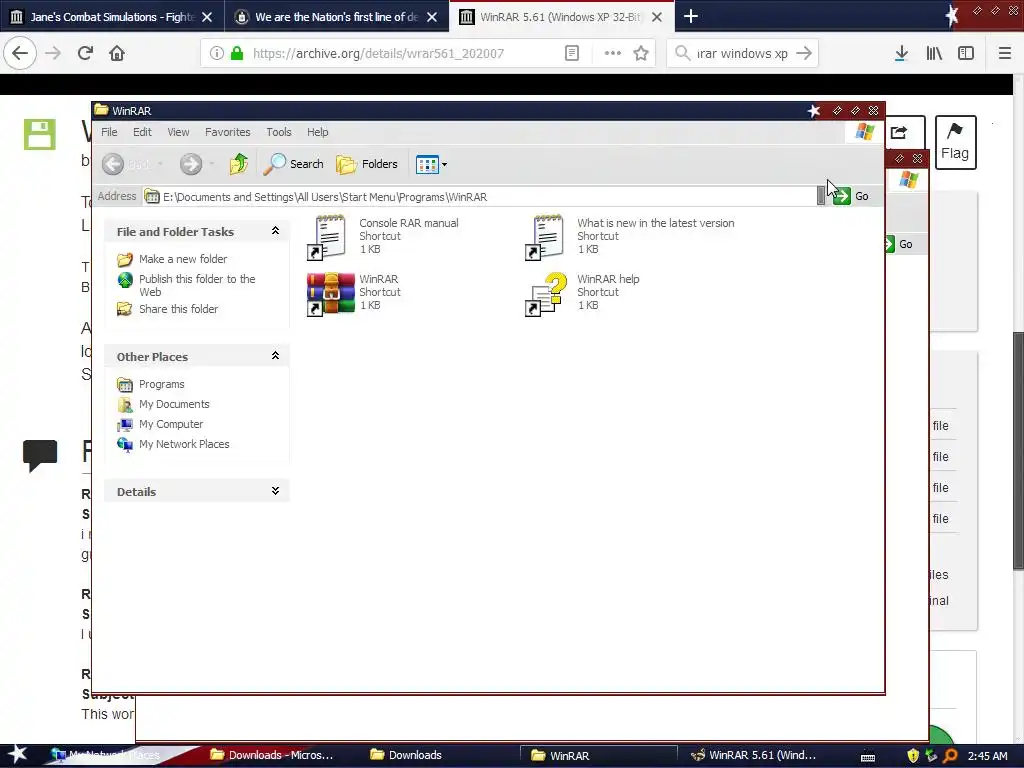Open the Favorites menu
1024x768 pixels.
pyautogui.click(x=228, y=132)
